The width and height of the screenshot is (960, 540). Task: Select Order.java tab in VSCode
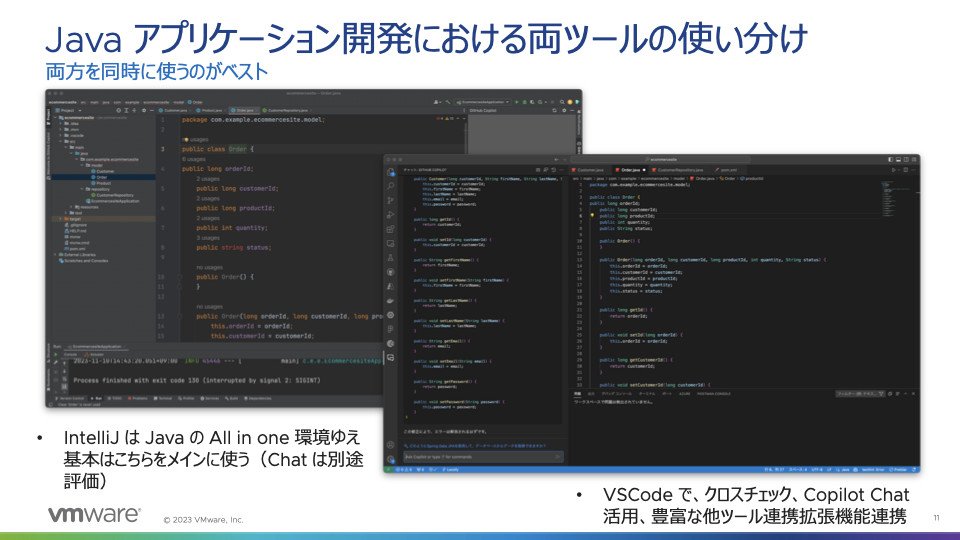pyautogui.click(x=630, y=170)
